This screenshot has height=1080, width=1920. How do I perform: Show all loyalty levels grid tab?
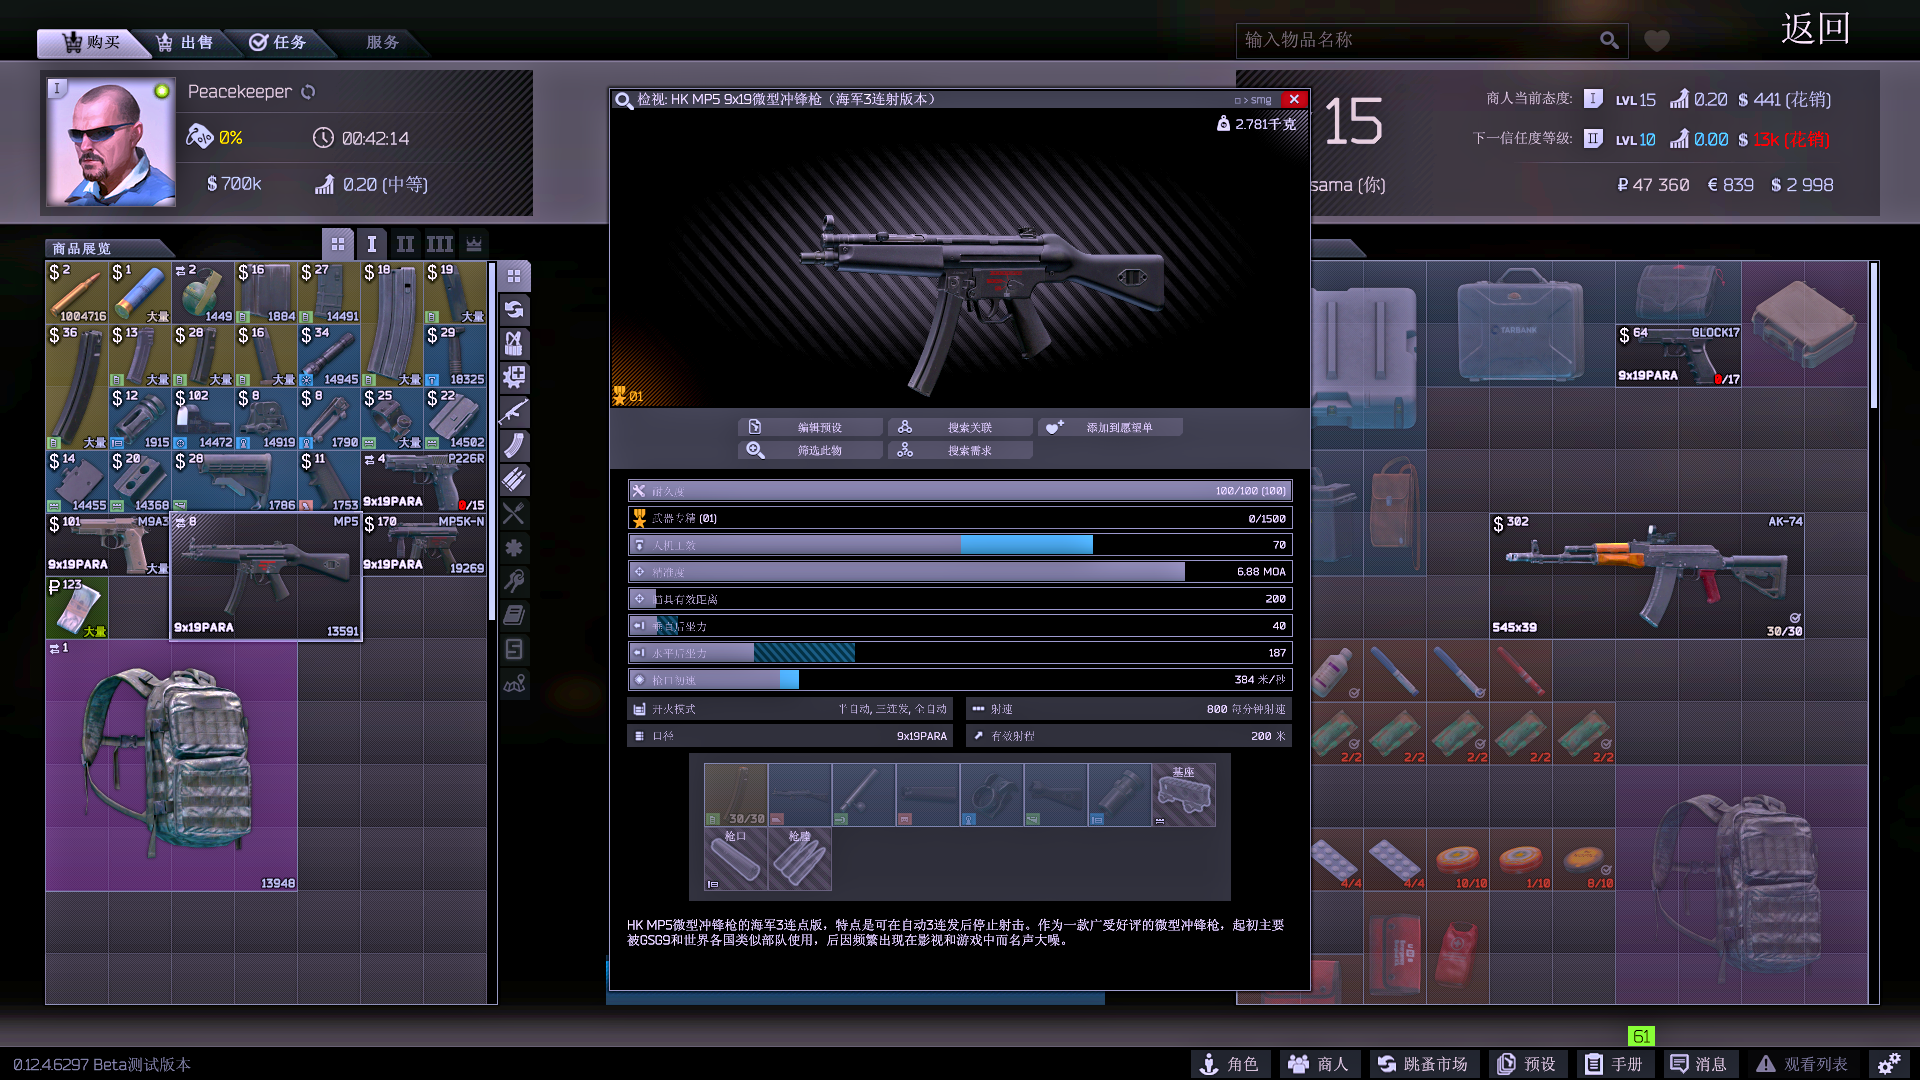coord(338,243)
